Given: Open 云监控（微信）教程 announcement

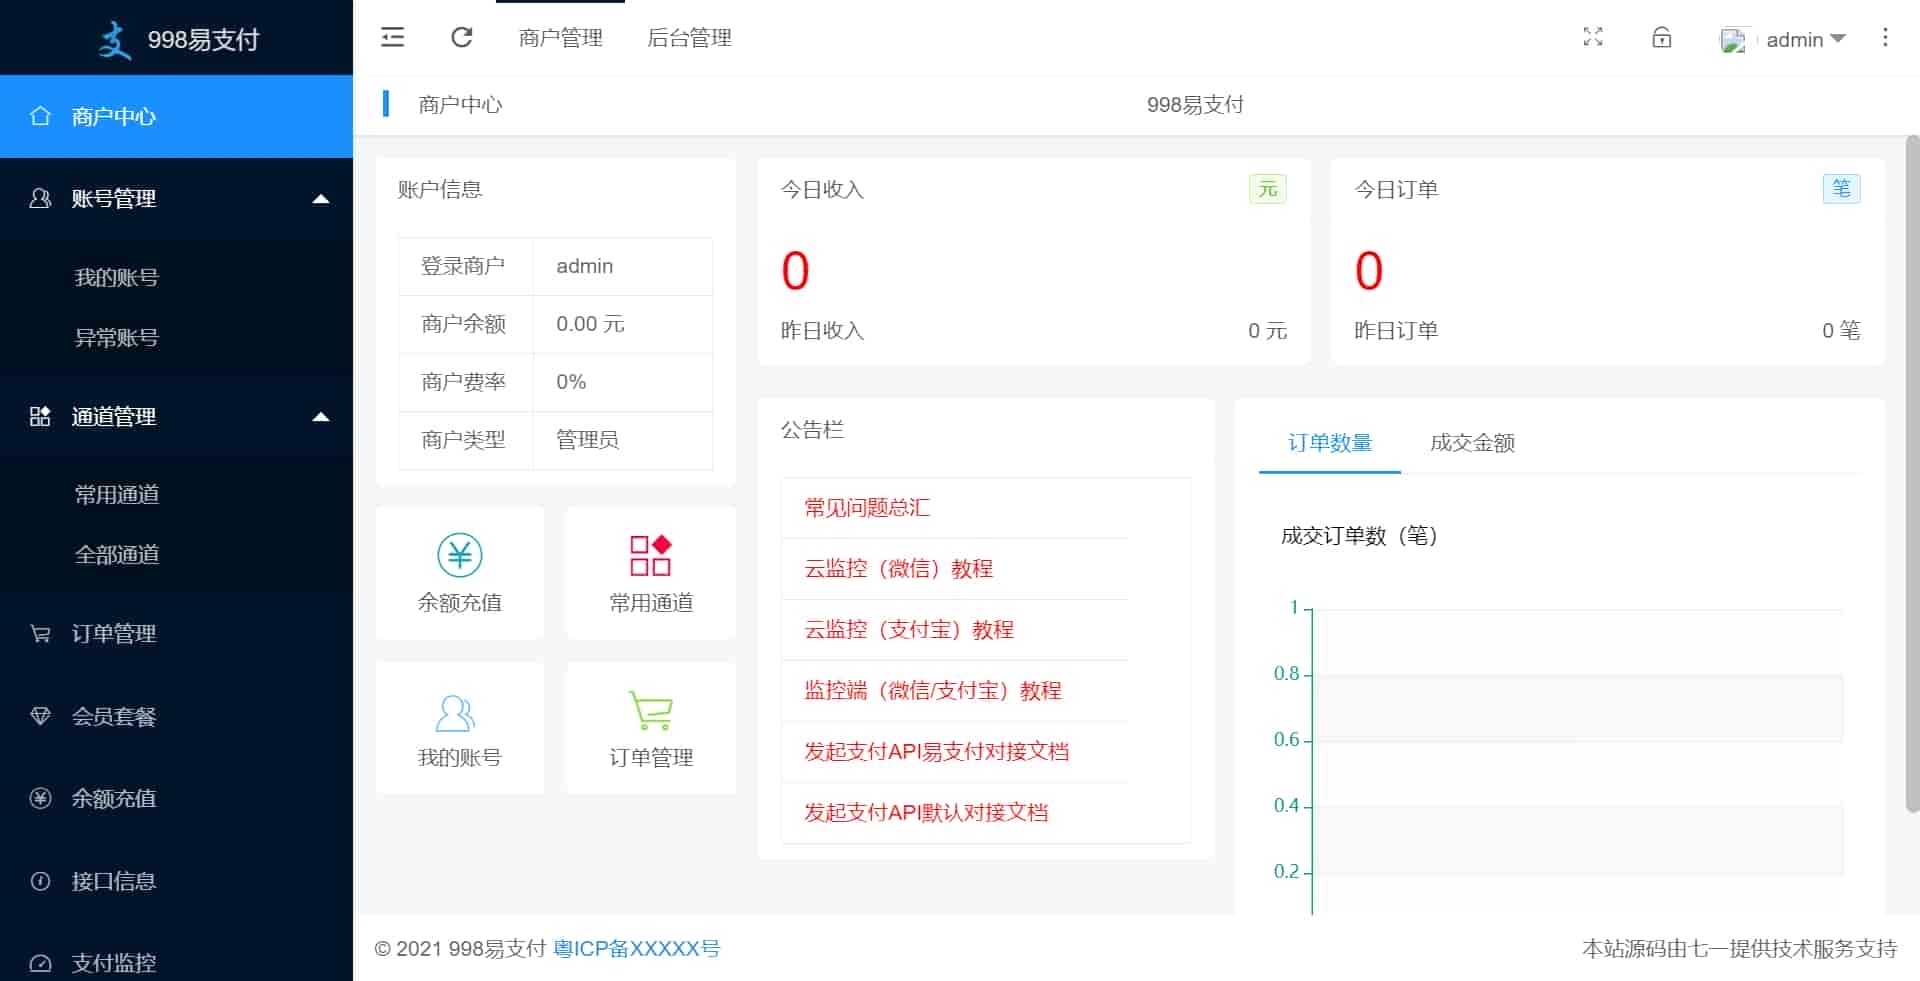Looking at the screenshot, I should (x=898, y=569).
